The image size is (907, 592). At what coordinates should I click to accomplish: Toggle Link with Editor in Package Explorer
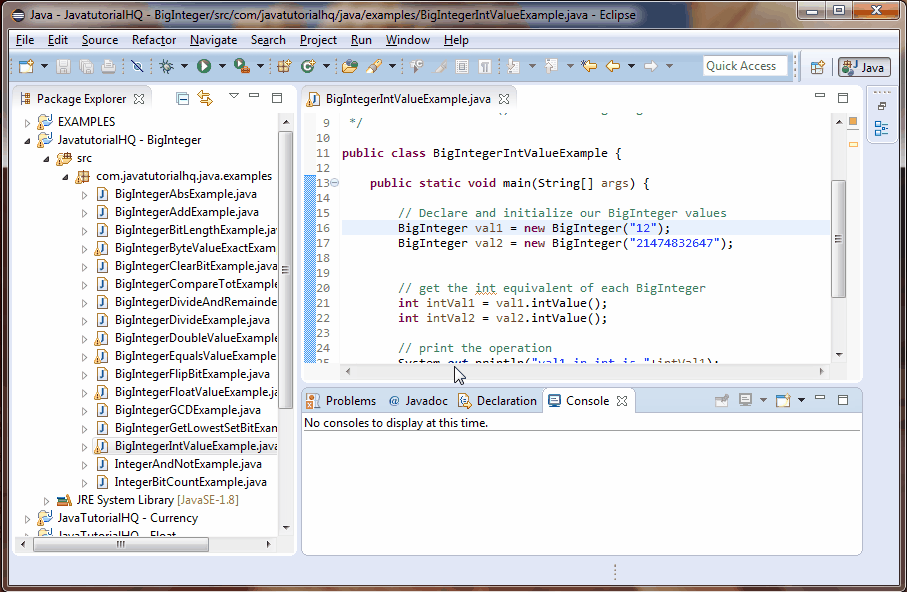coord(205,97)
